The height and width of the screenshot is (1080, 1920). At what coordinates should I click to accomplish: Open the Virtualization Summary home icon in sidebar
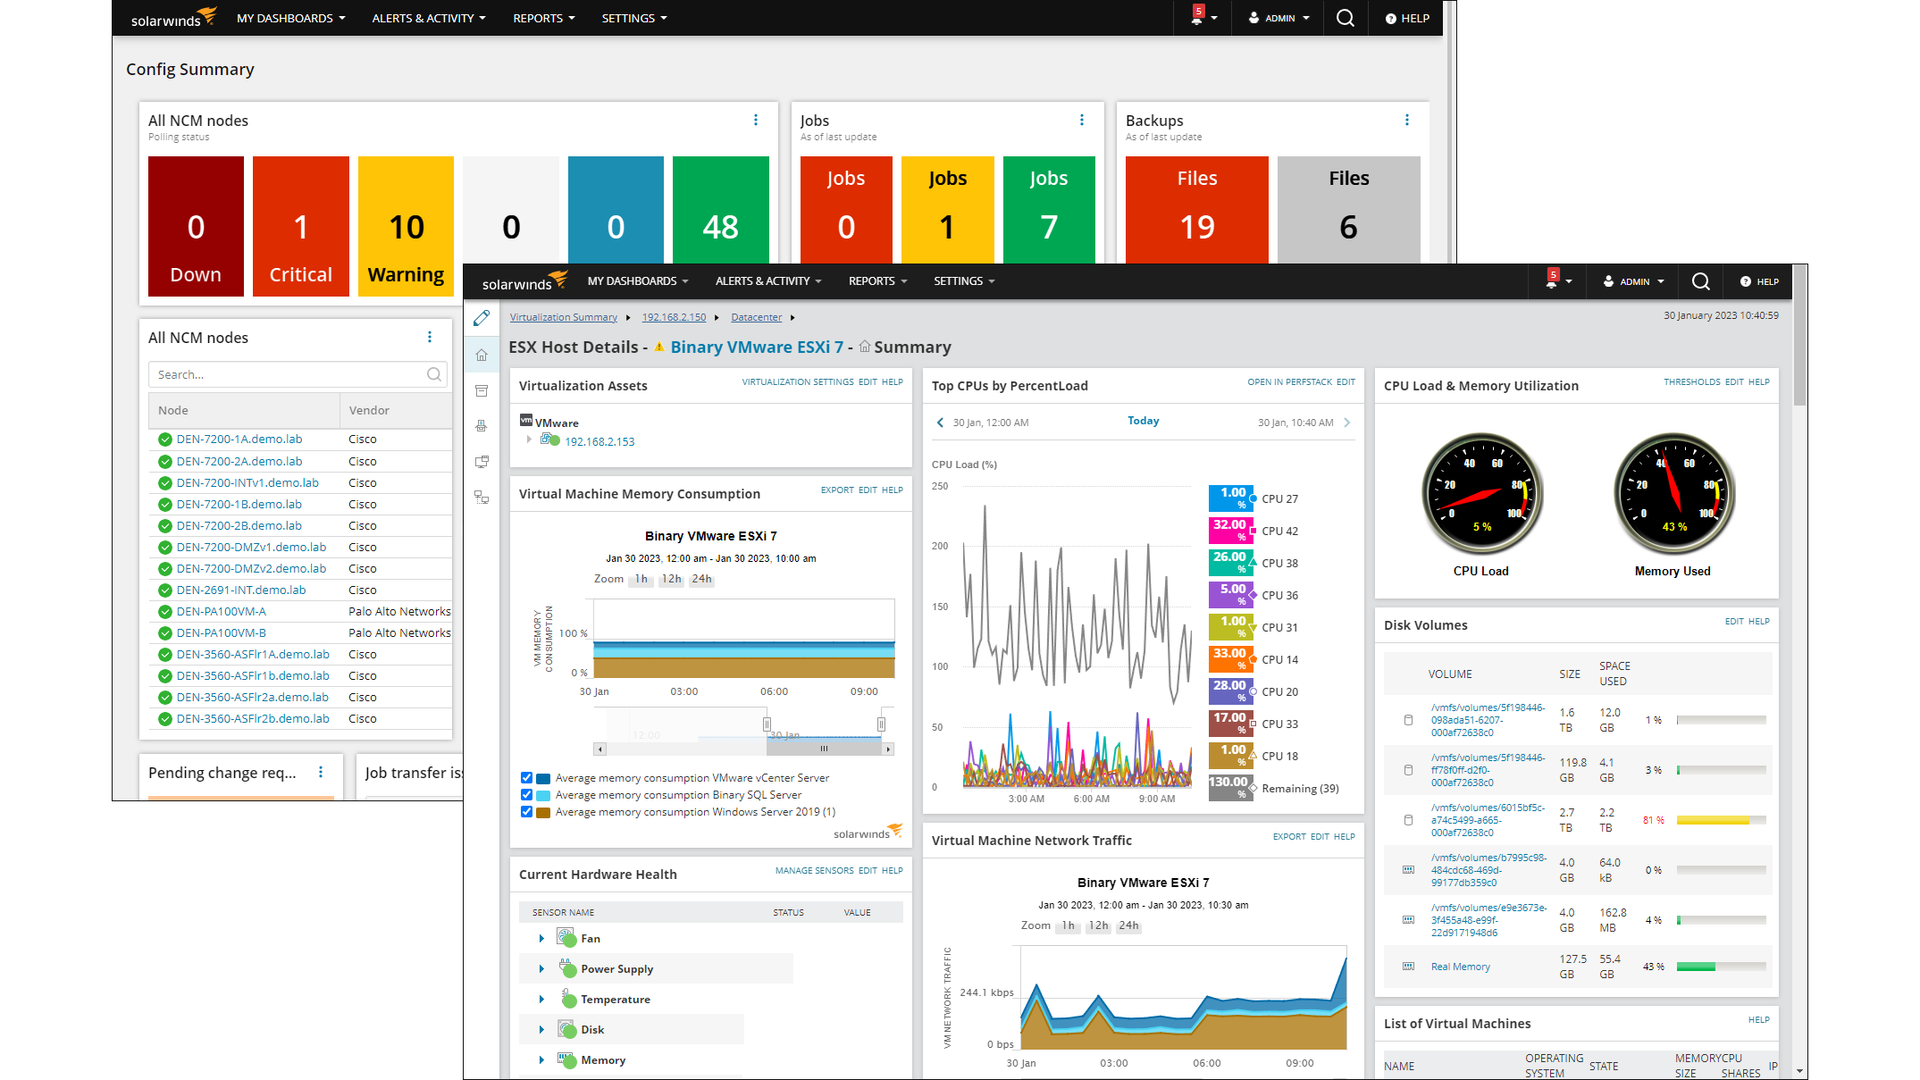point(481,354)
